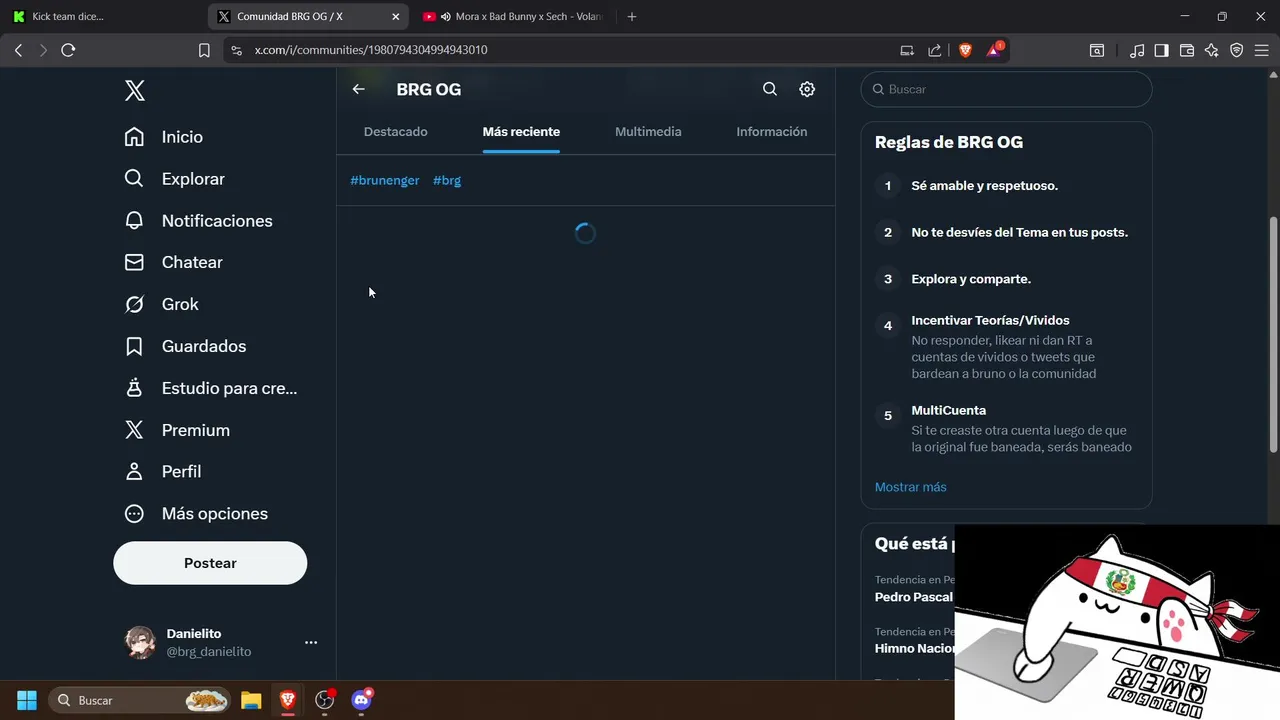Click the Postear button
Viewport: 1280px width, 720px height.
click(210, 563)
